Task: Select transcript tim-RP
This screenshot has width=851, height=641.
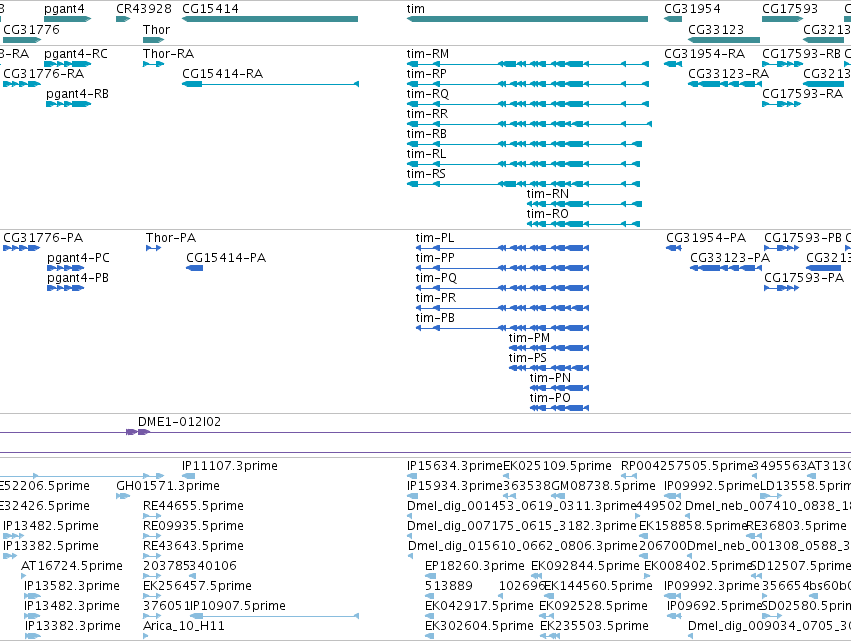Action: (x=528, y=84)
